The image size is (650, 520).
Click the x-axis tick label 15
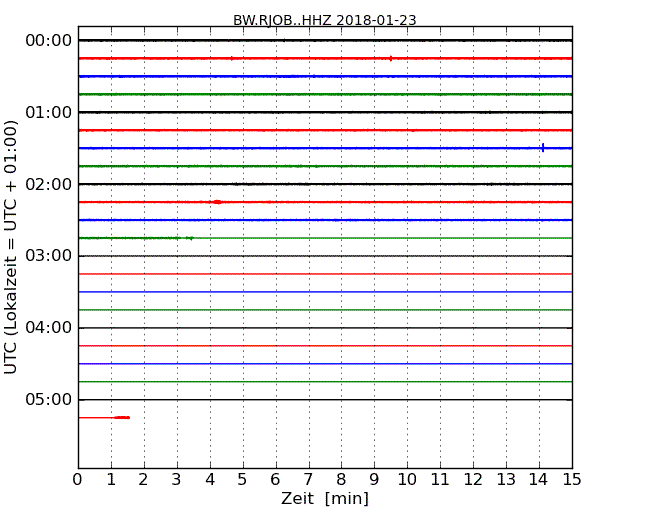(x=572, y=479)
